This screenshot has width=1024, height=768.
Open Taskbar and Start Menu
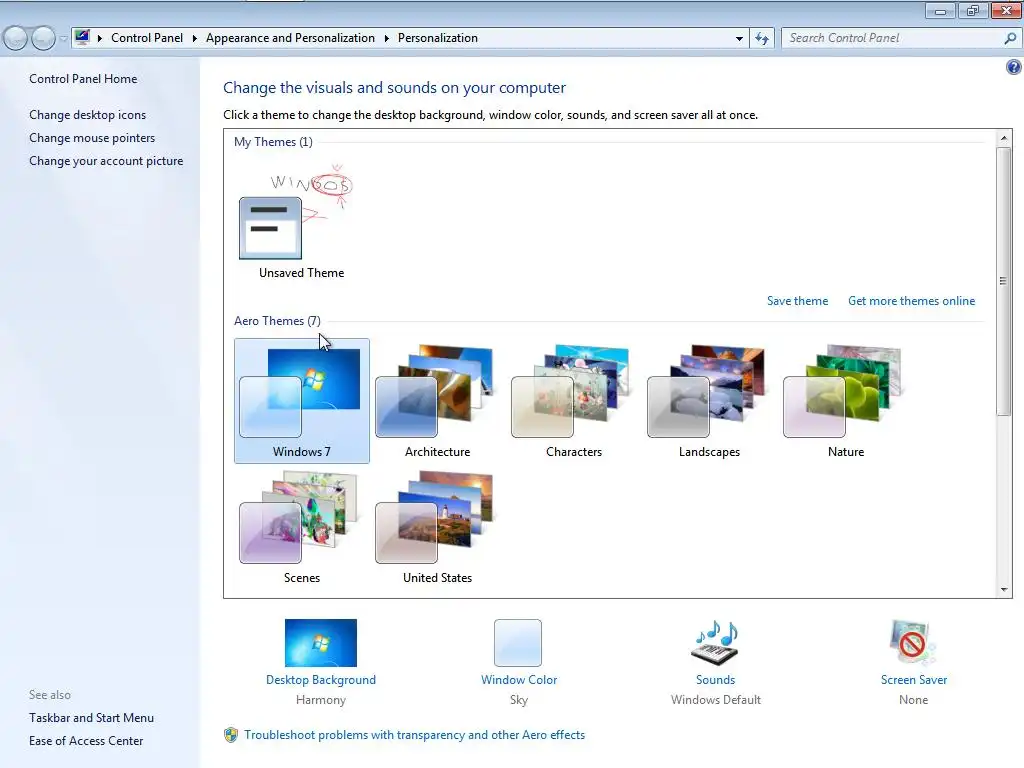91,718
